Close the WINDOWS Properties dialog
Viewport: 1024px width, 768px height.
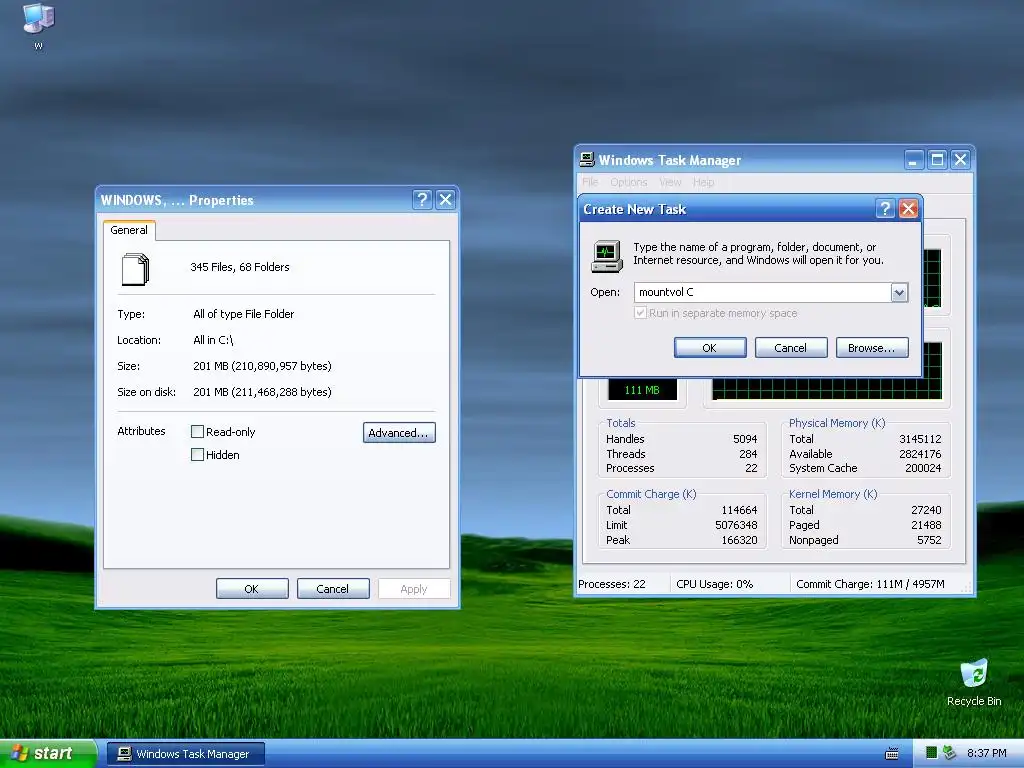pos(445,200)
